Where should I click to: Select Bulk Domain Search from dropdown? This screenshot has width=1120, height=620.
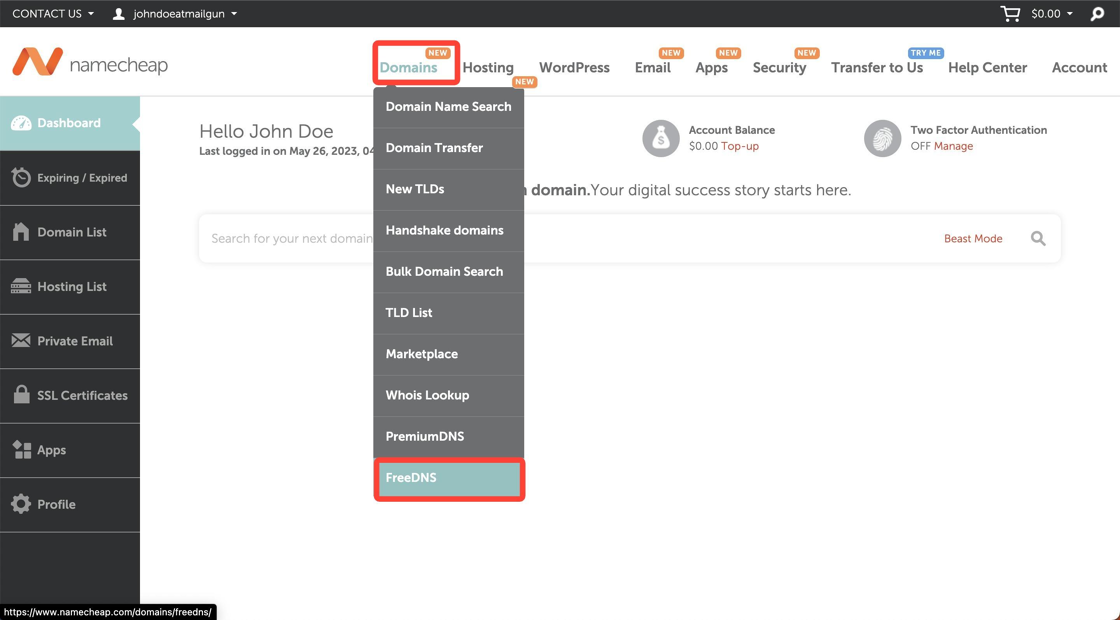point(449,272)
